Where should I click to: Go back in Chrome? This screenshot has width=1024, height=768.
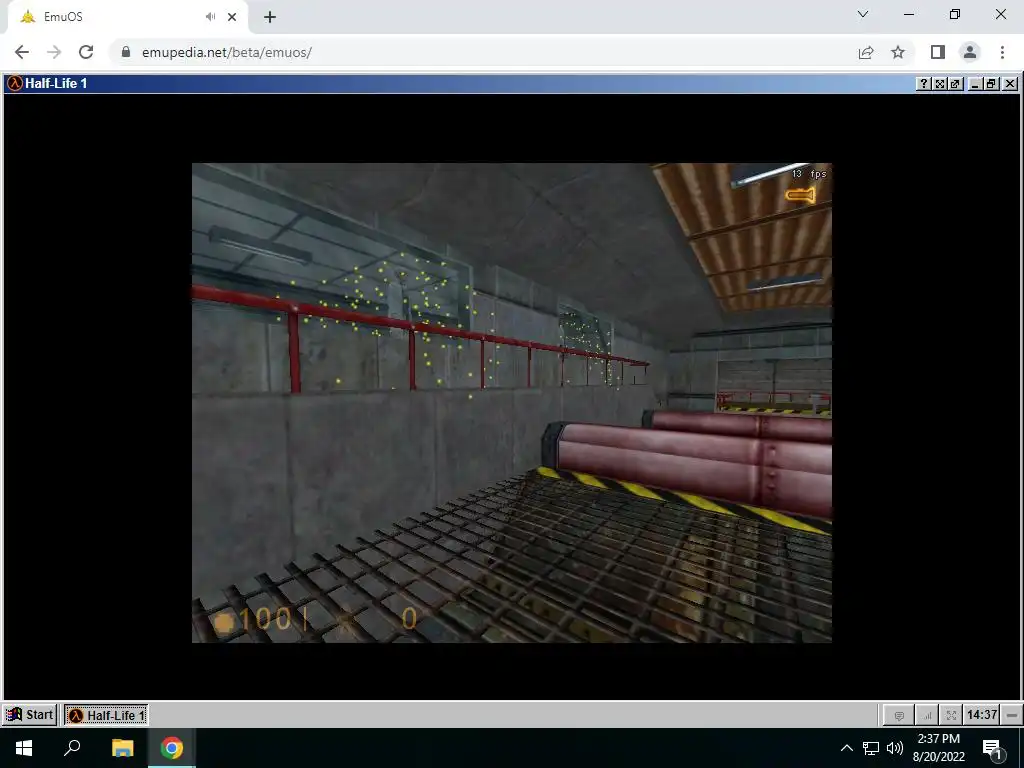tap(22, 52)
